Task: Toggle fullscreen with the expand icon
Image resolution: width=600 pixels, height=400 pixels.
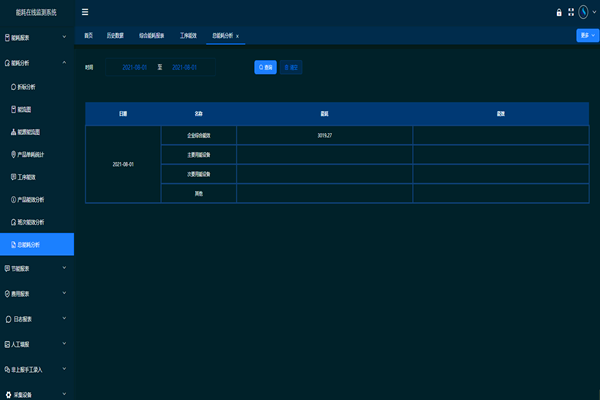Action: coord(571,13)
